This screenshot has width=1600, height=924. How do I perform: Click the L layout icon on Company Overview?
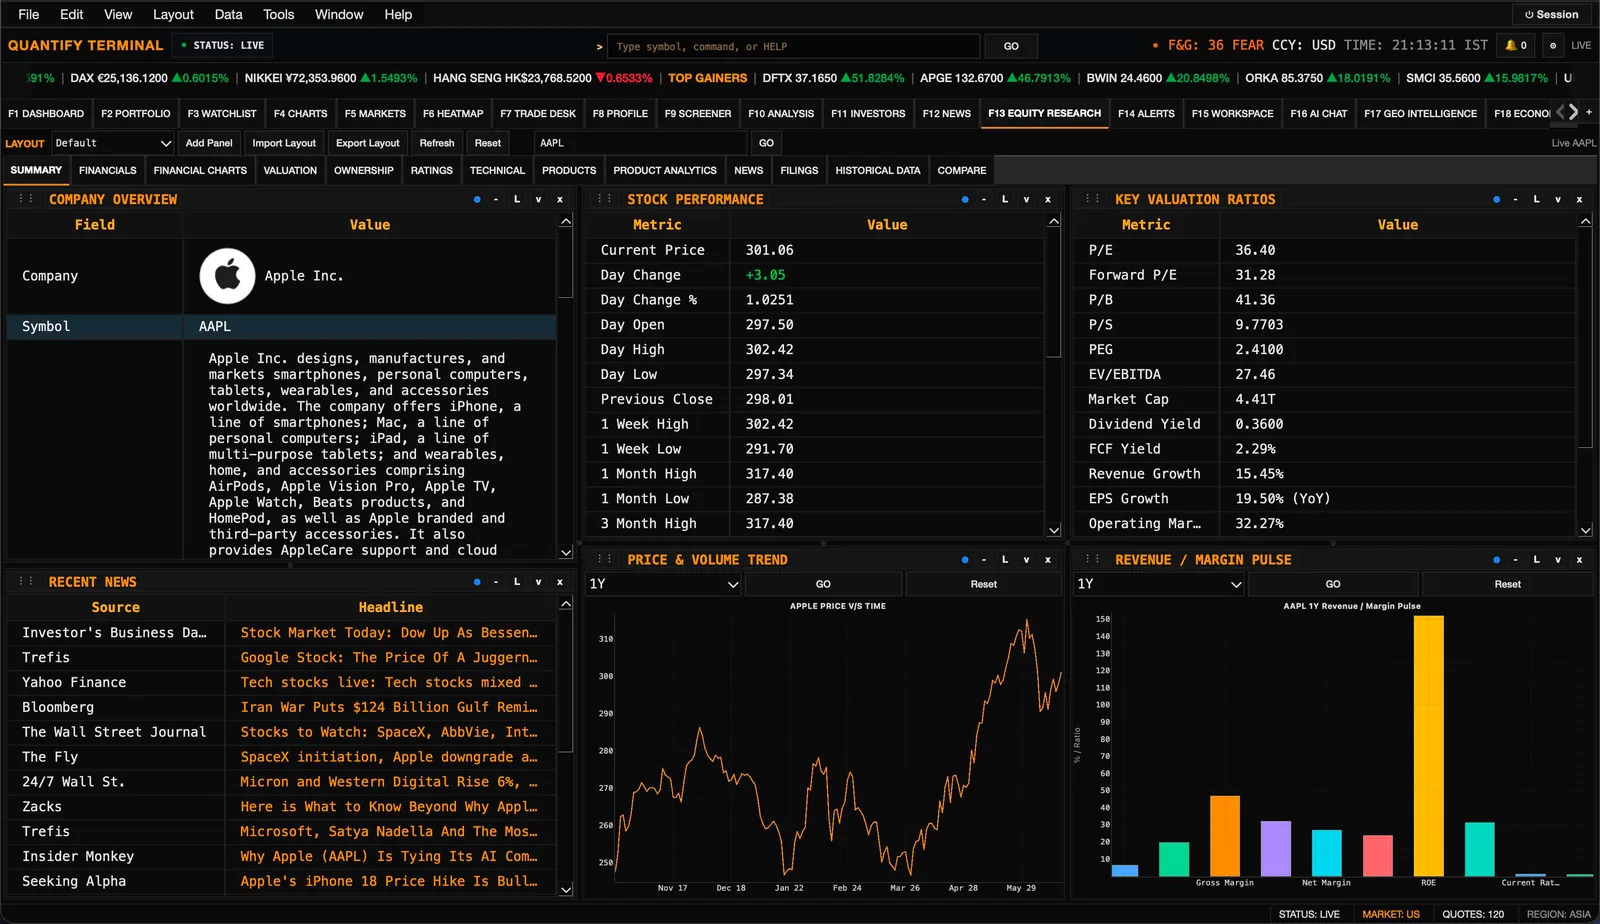pyautogui.click(x=517, y=199)
